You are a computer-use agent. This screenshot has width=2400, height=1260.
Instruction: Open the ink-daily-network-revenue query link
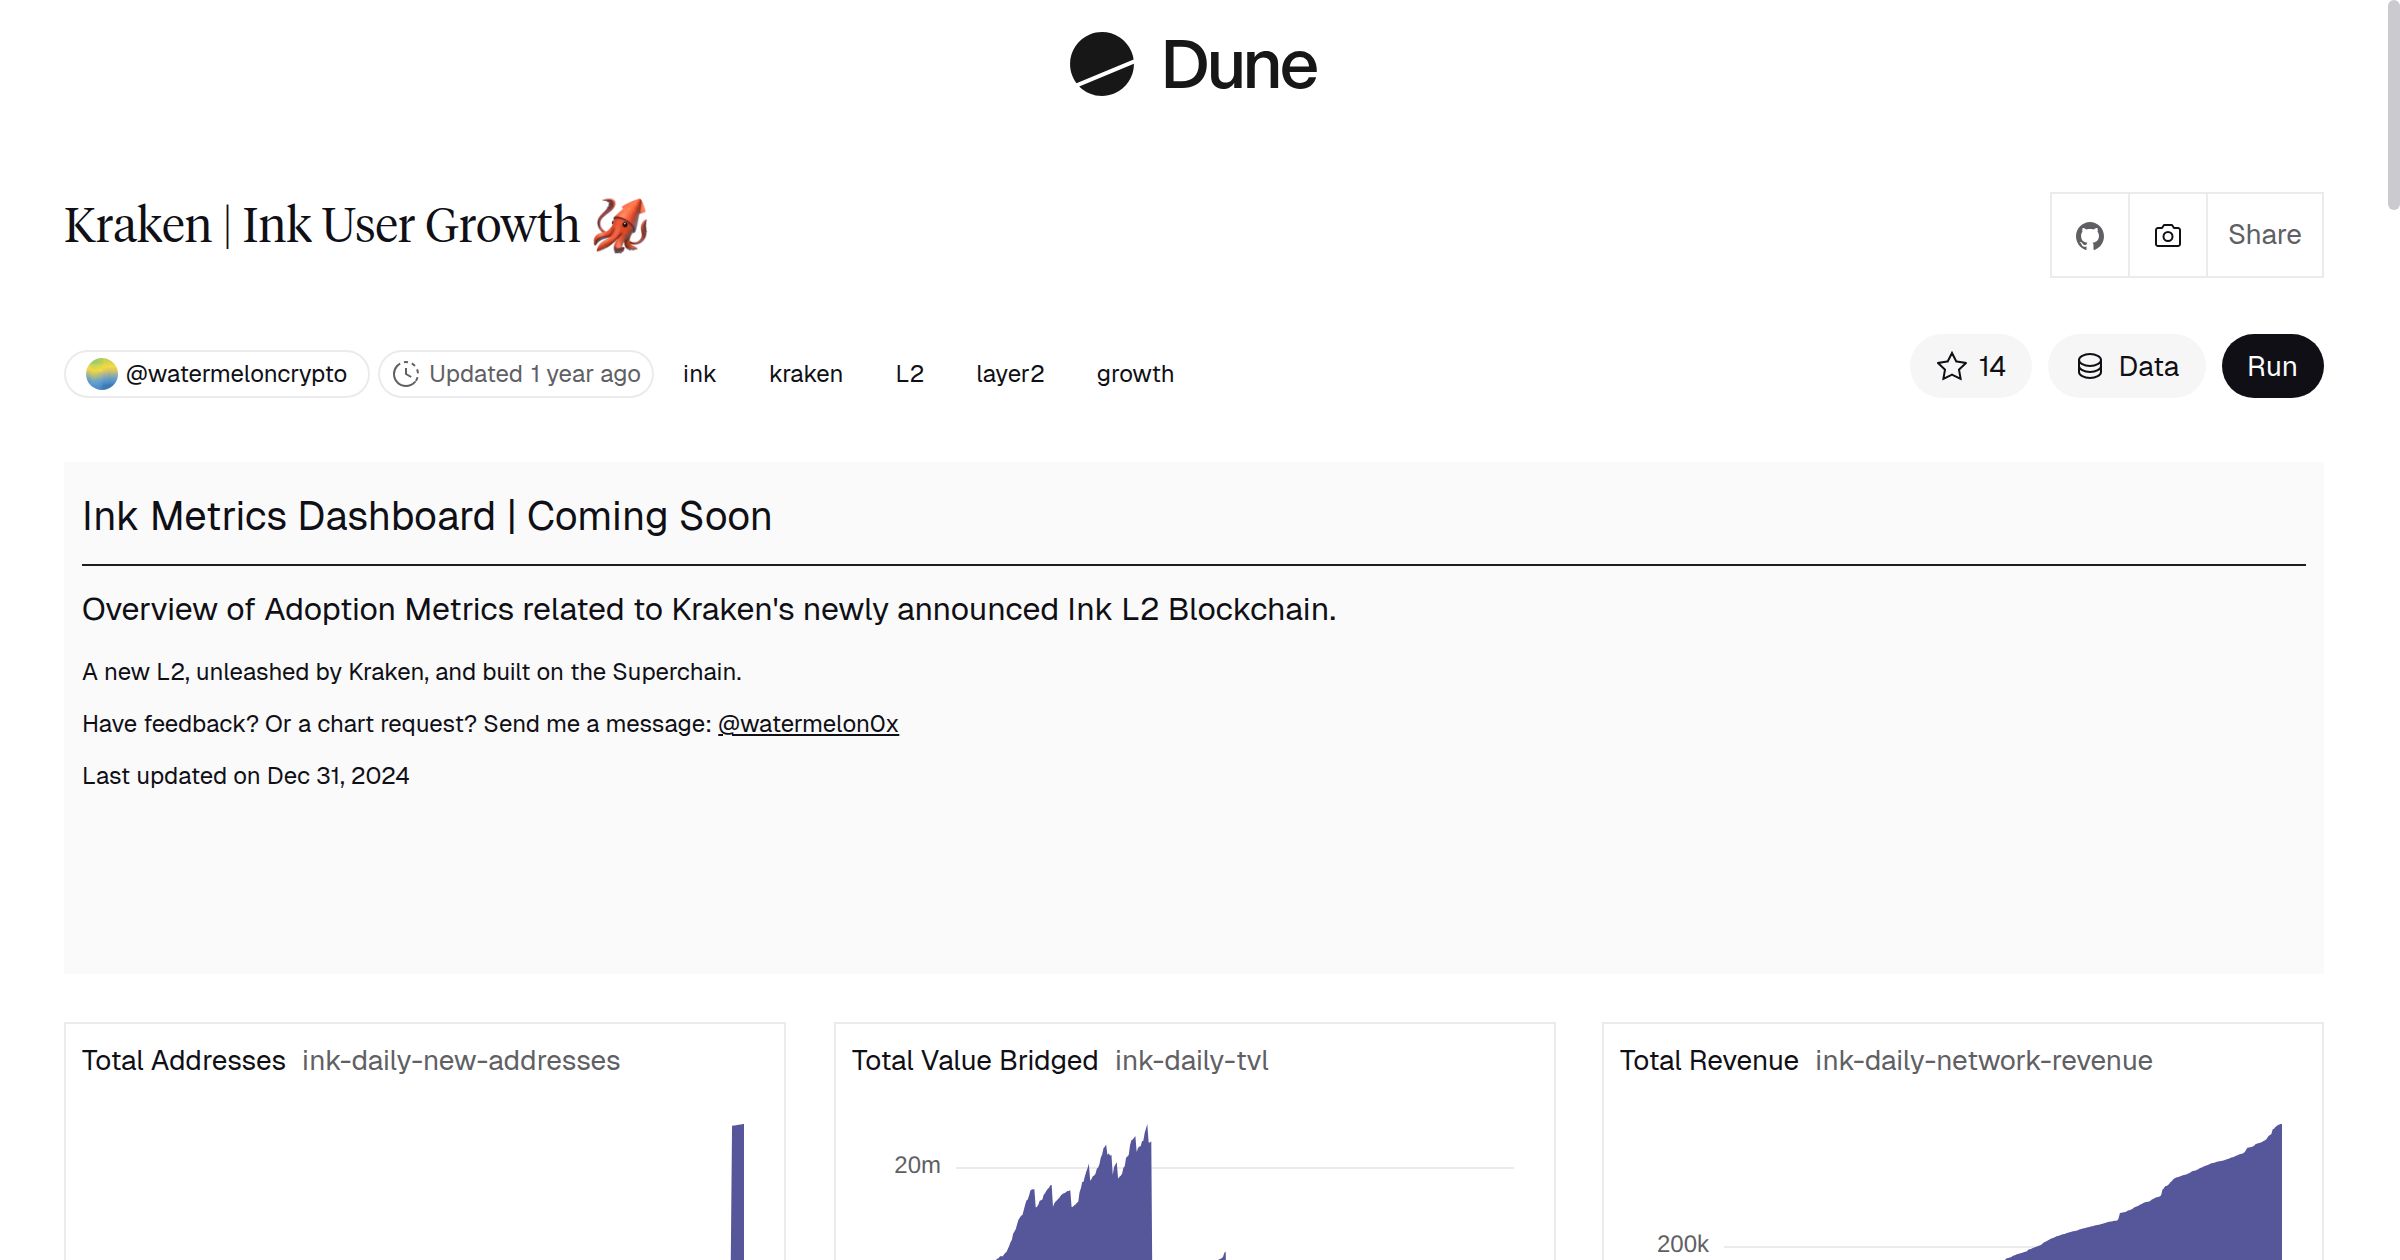(1983, 1061)
